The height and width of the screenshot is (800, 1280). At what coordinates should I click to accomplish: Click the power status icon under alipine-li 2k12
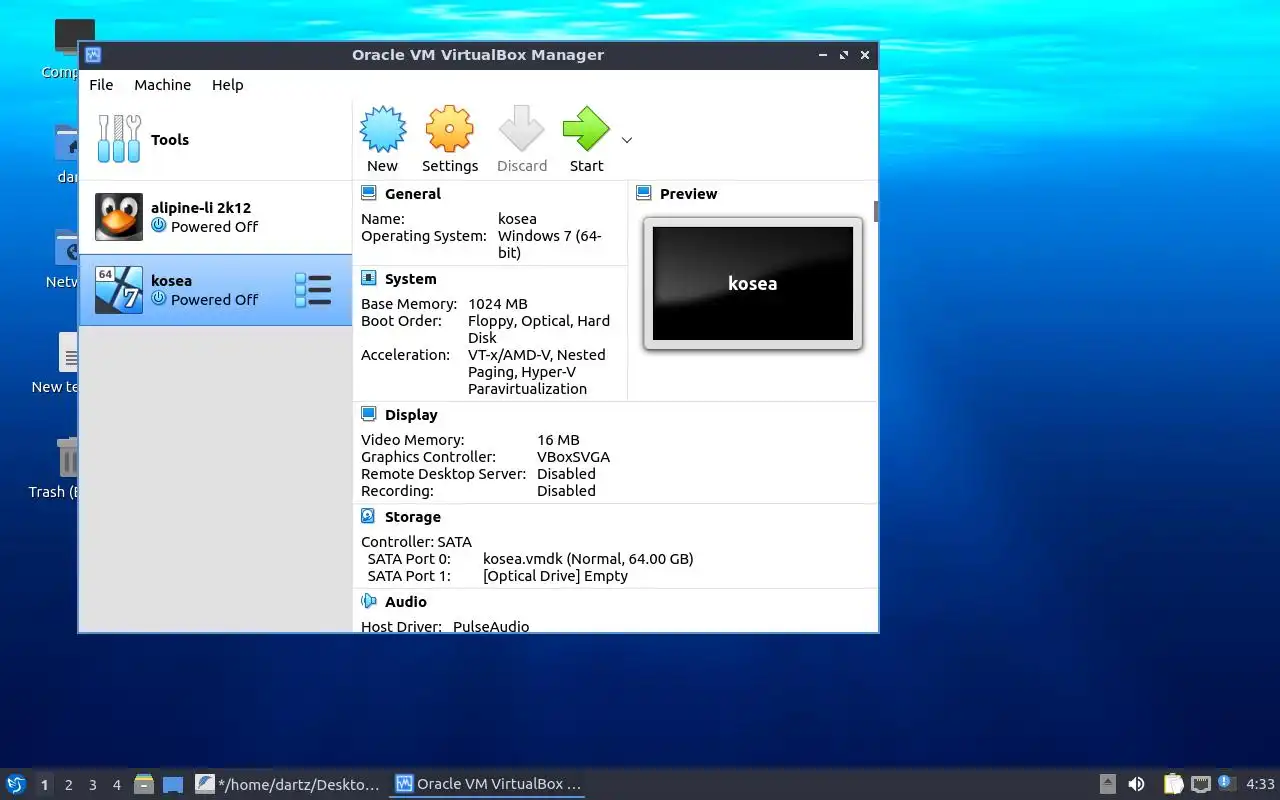click(158, 226)
